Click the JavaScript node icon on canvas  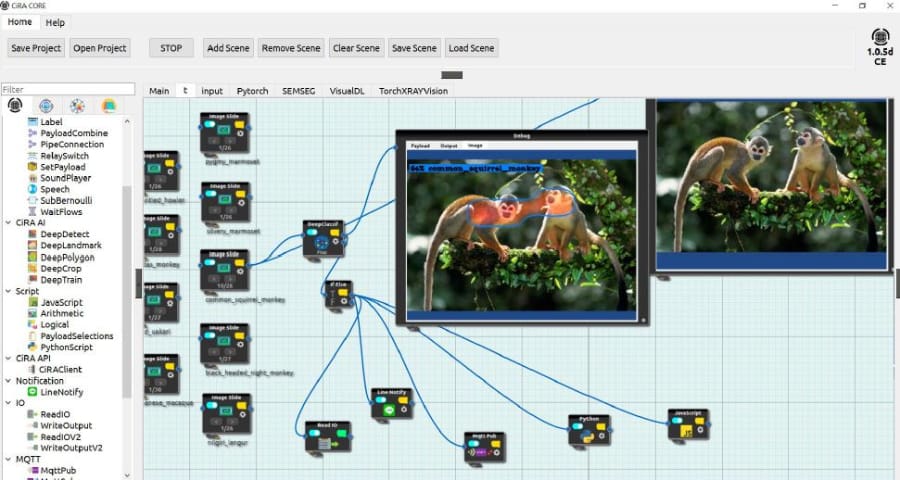click(688, 433)
